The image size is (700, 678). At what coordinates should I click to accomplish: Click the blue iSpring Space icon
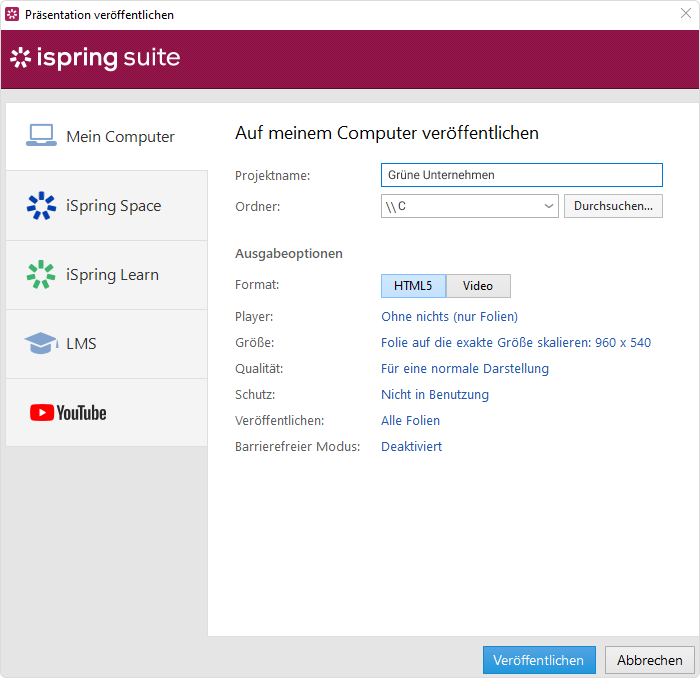(41, 206)
